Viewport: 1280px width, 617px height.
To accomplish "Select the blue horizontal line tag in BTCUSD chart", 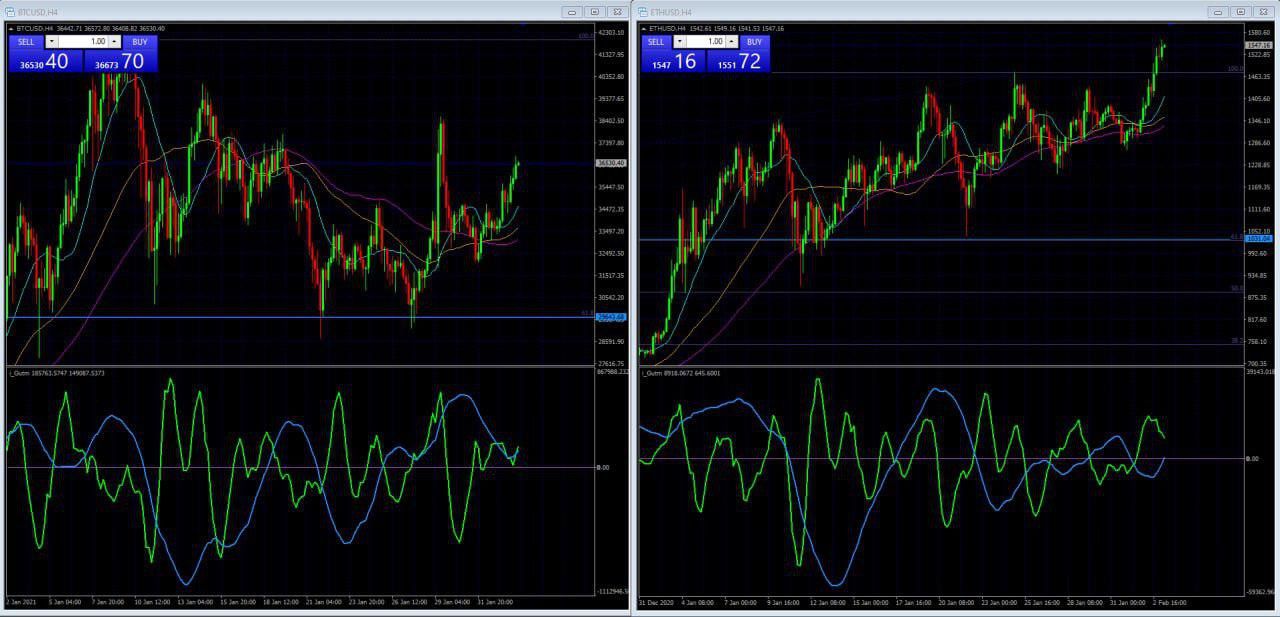I will [611, 317].
